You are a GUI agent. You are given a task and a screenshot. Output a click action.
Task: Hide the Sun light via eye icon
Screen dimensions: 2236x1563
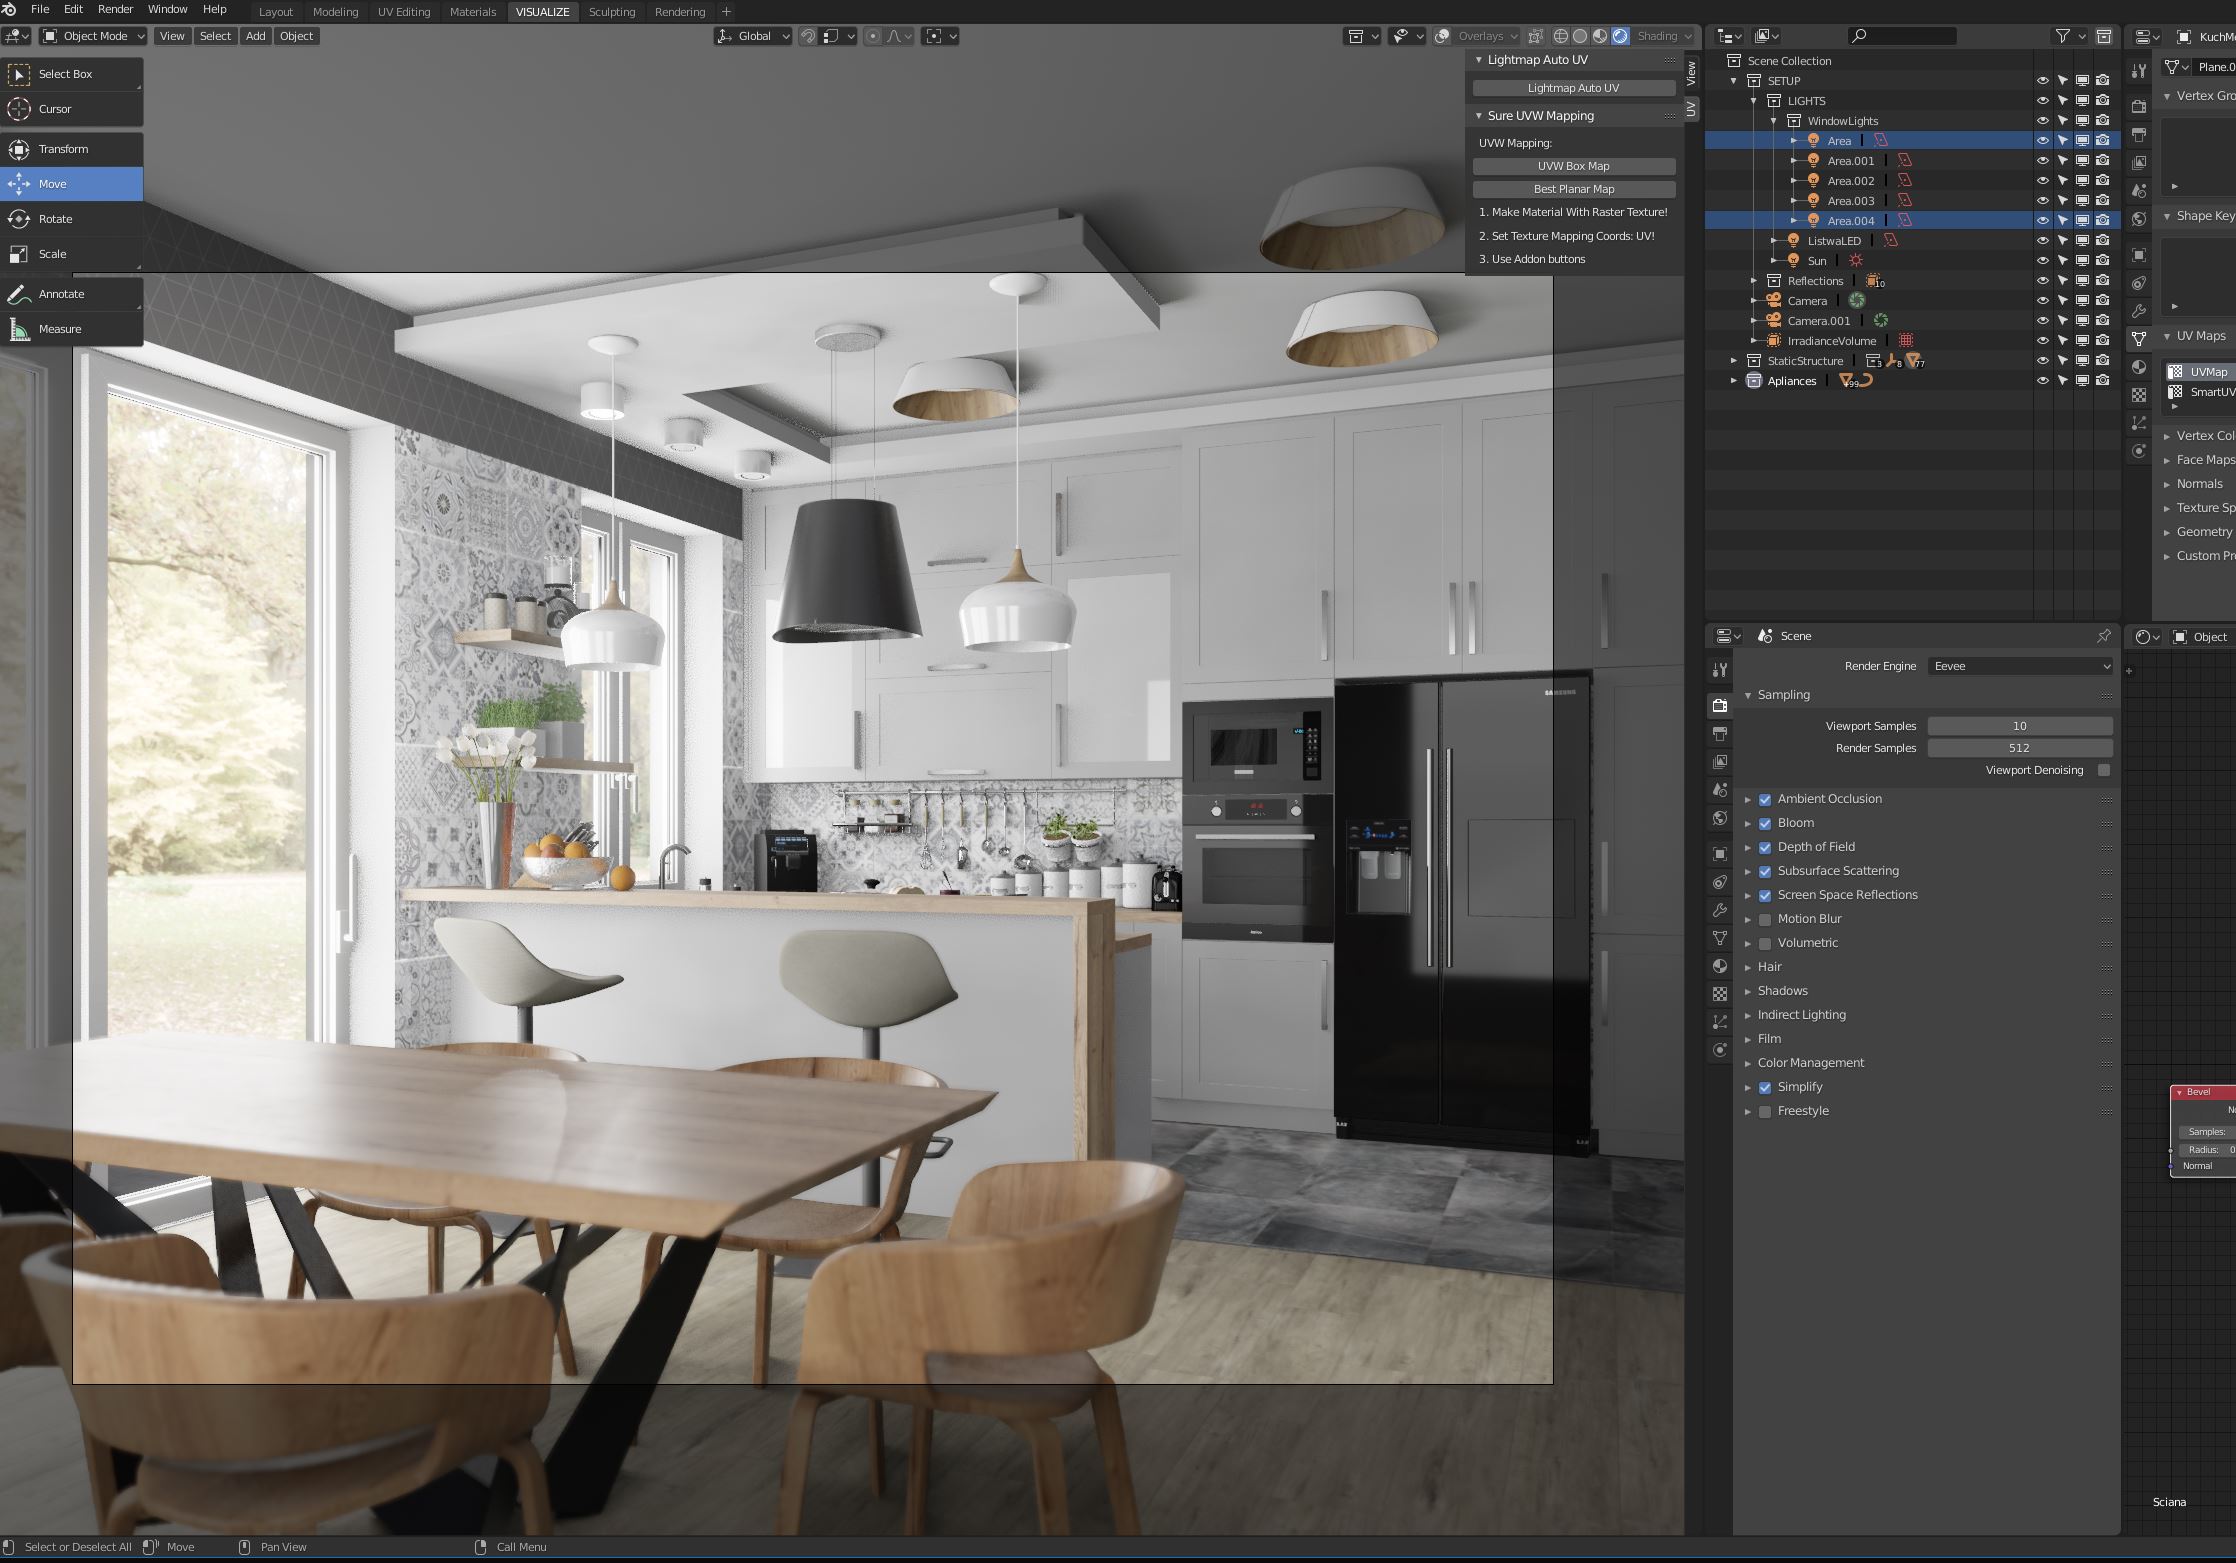point(2042,260)
